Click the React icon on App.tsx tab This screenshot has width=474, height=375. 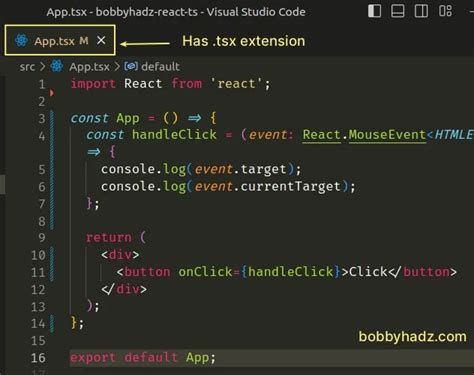(x=21, y=41)
